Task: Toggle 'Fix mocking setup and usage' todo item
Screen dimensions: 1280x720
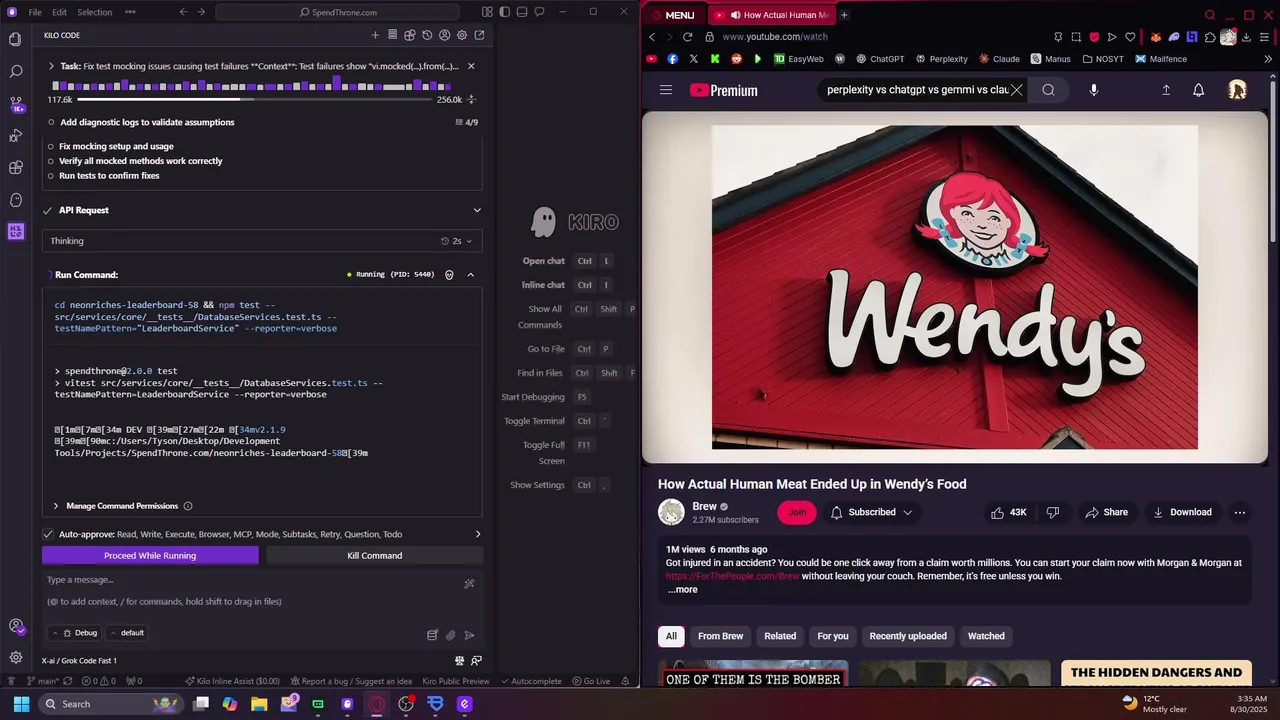Action: [51, 146]
